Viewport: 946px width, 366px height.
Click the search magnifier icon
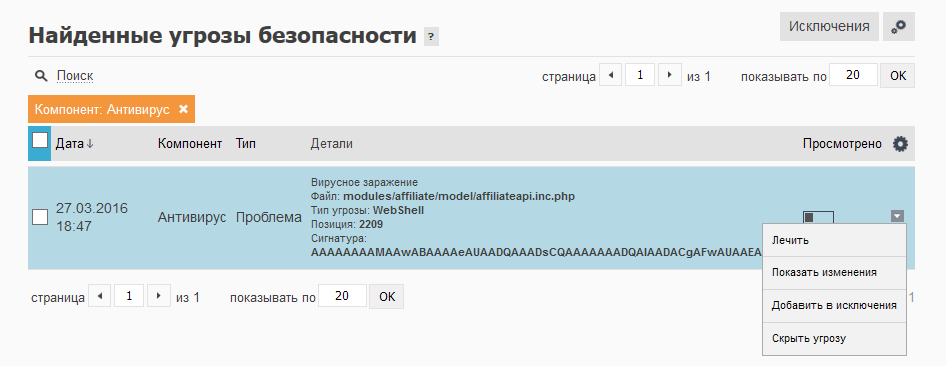[x=40, y=76]
